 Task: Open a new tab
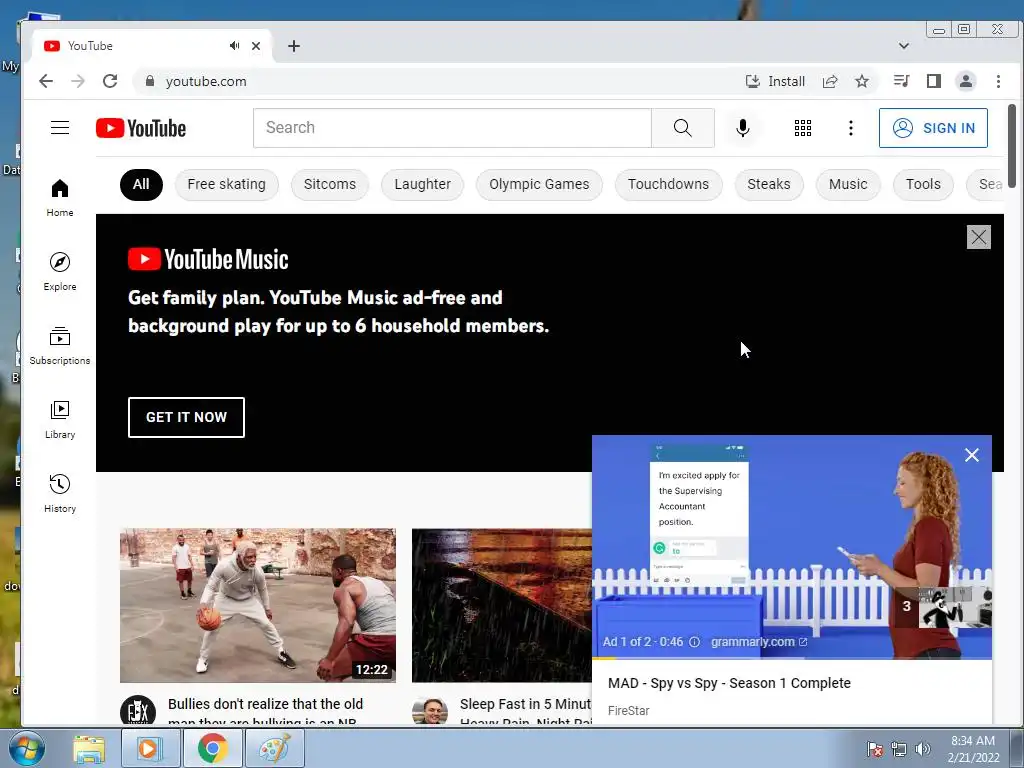pyautogui.click(x=294, y=46)
